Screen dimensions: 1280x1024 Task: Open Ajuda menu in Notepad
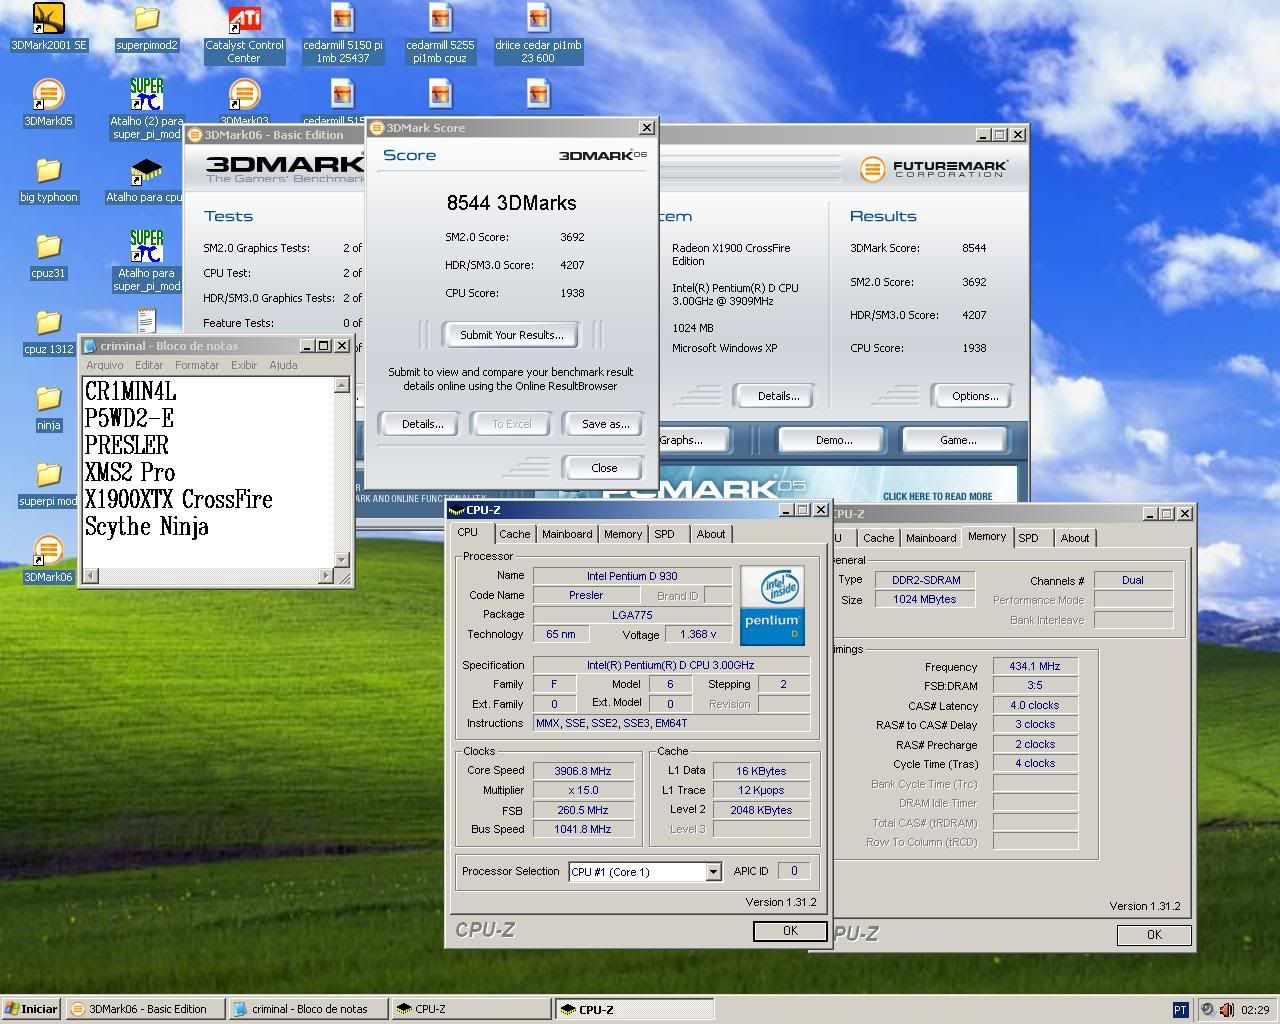pyautogui.click(x=283, y=365)
